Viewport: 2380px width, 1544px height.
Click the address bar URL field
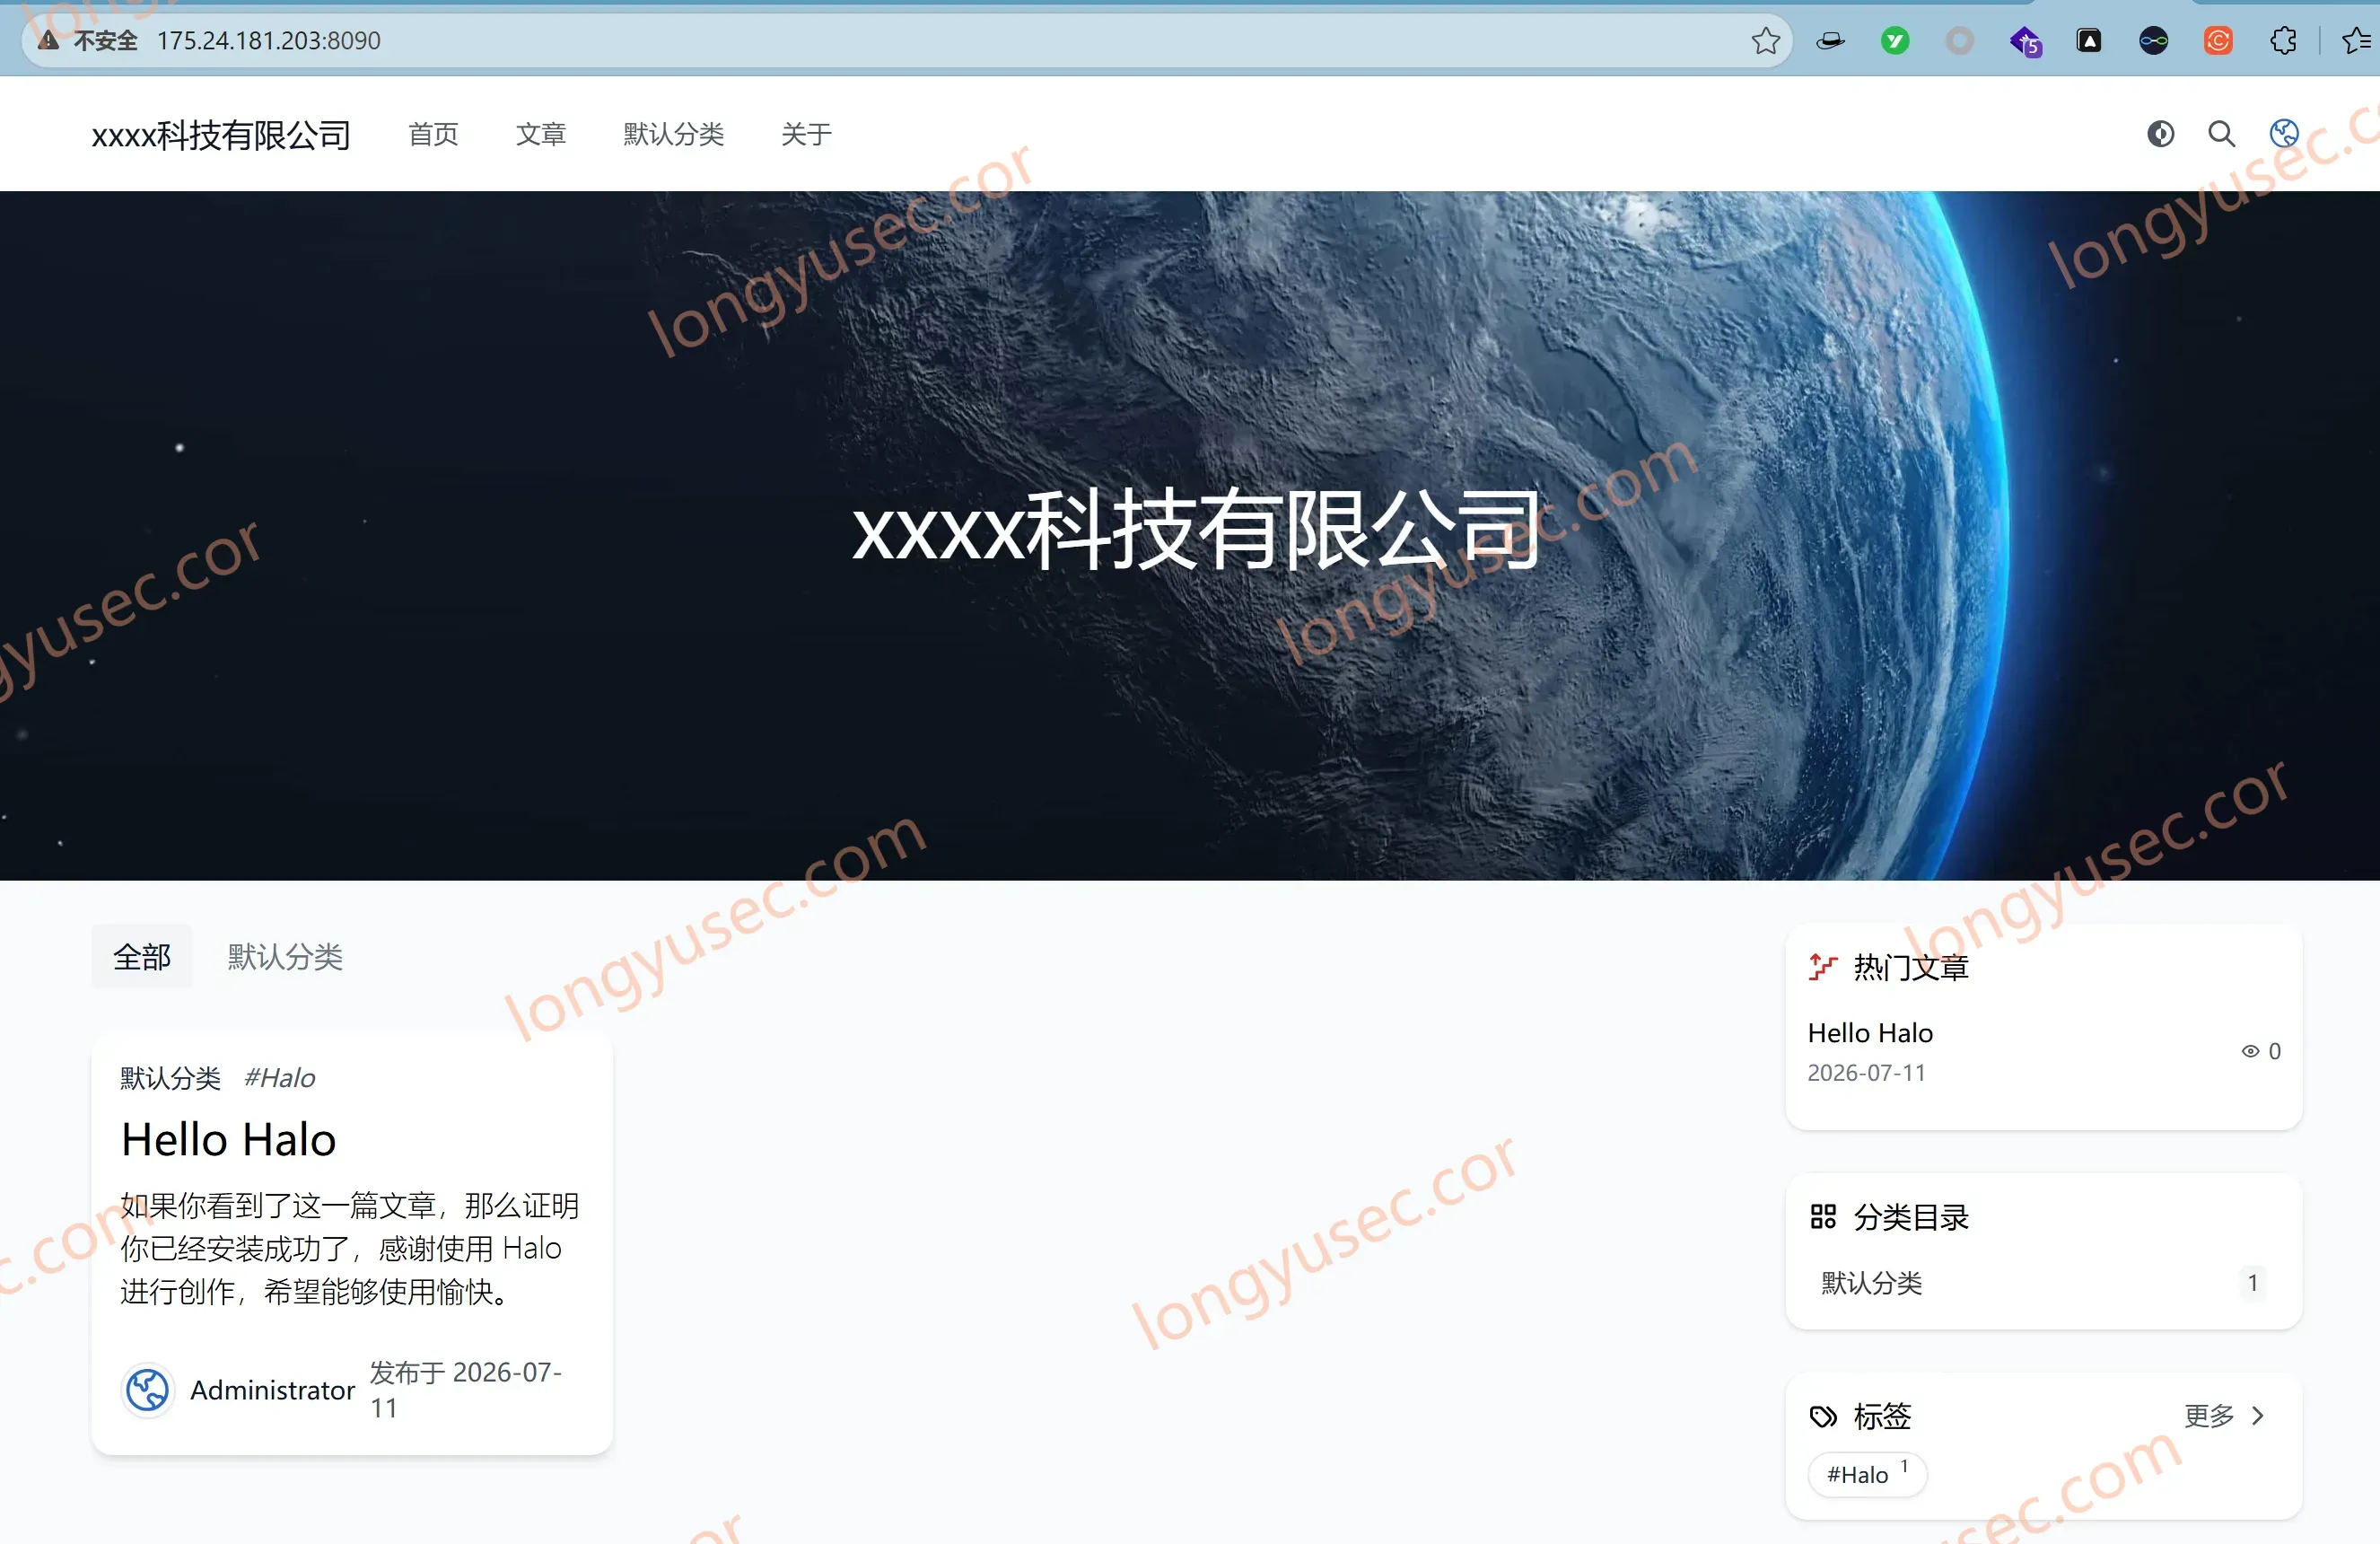pos(900,41)
